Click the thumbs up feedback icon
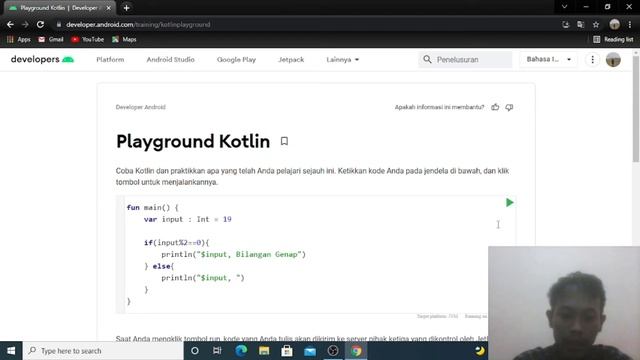Image resolution: width=640 pixels, height=360 pixels. (495, 107)
